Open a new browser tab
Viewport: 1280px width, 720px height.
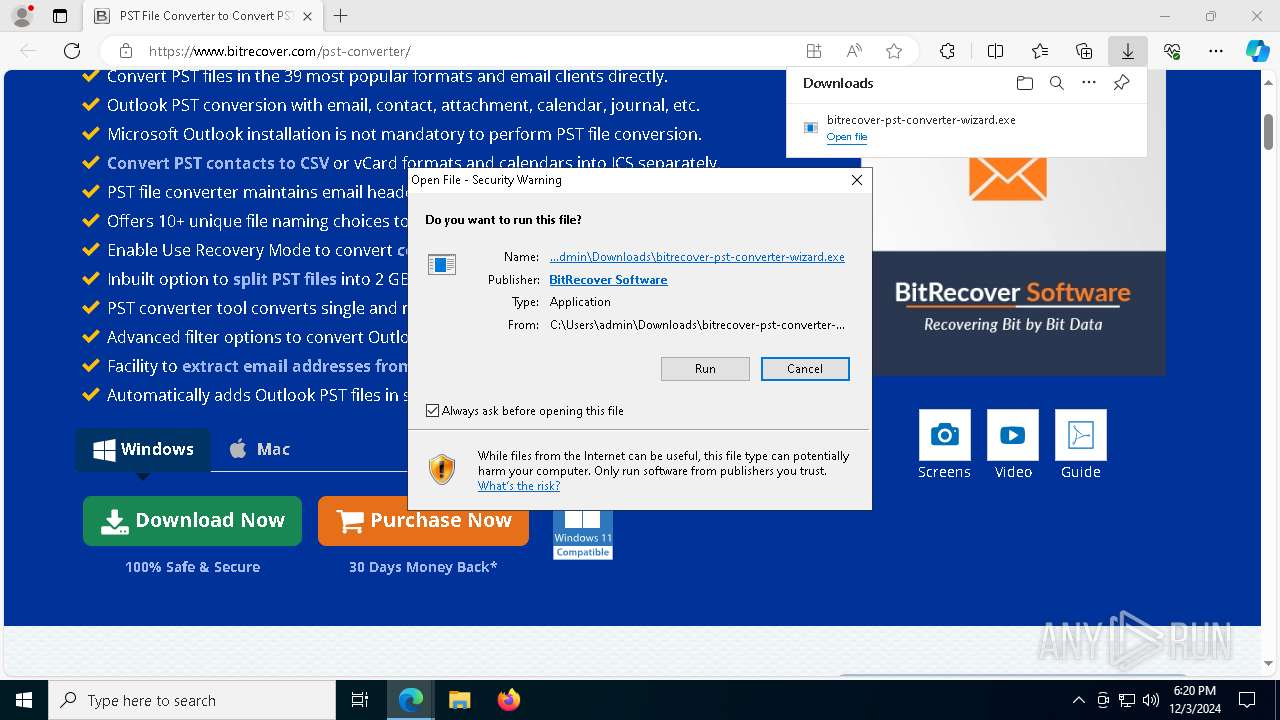[341, 16]
